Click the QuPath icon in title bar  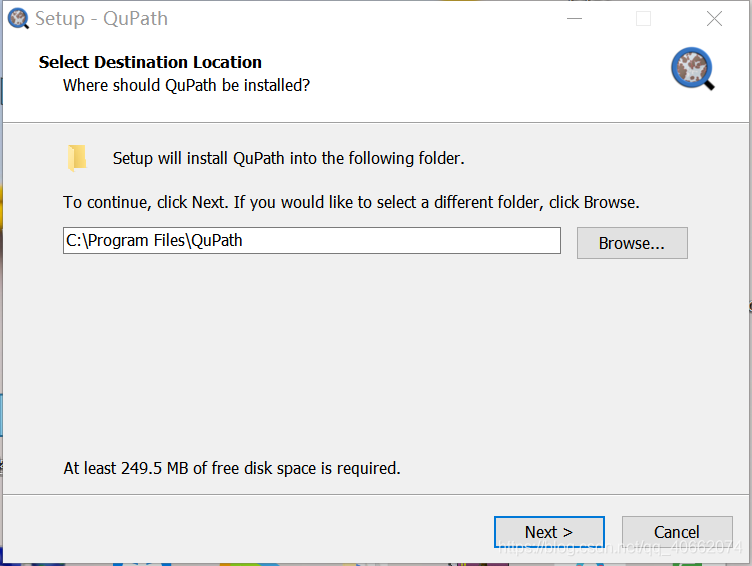[x=18, y=19]
